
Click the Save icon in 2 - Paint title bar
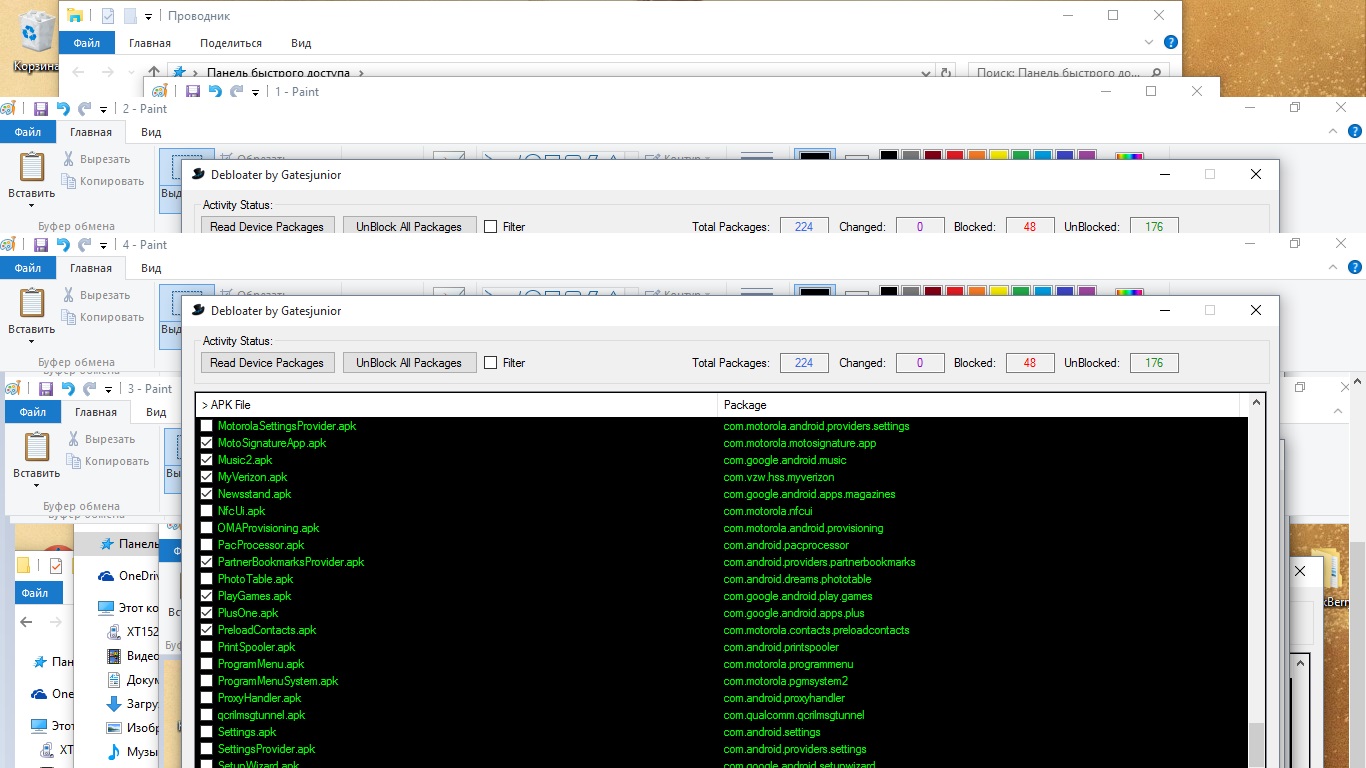tap(41, 108)
